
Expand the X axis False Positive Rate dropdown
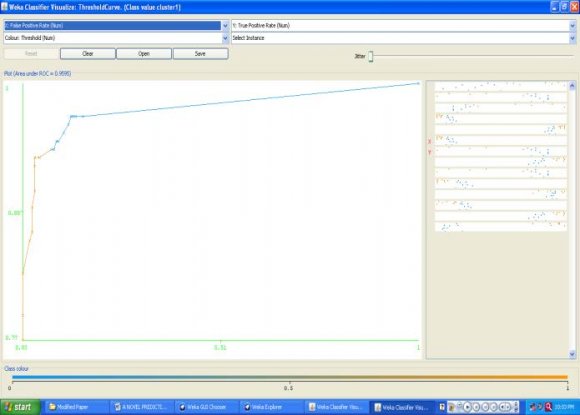(x=225, y=26)
